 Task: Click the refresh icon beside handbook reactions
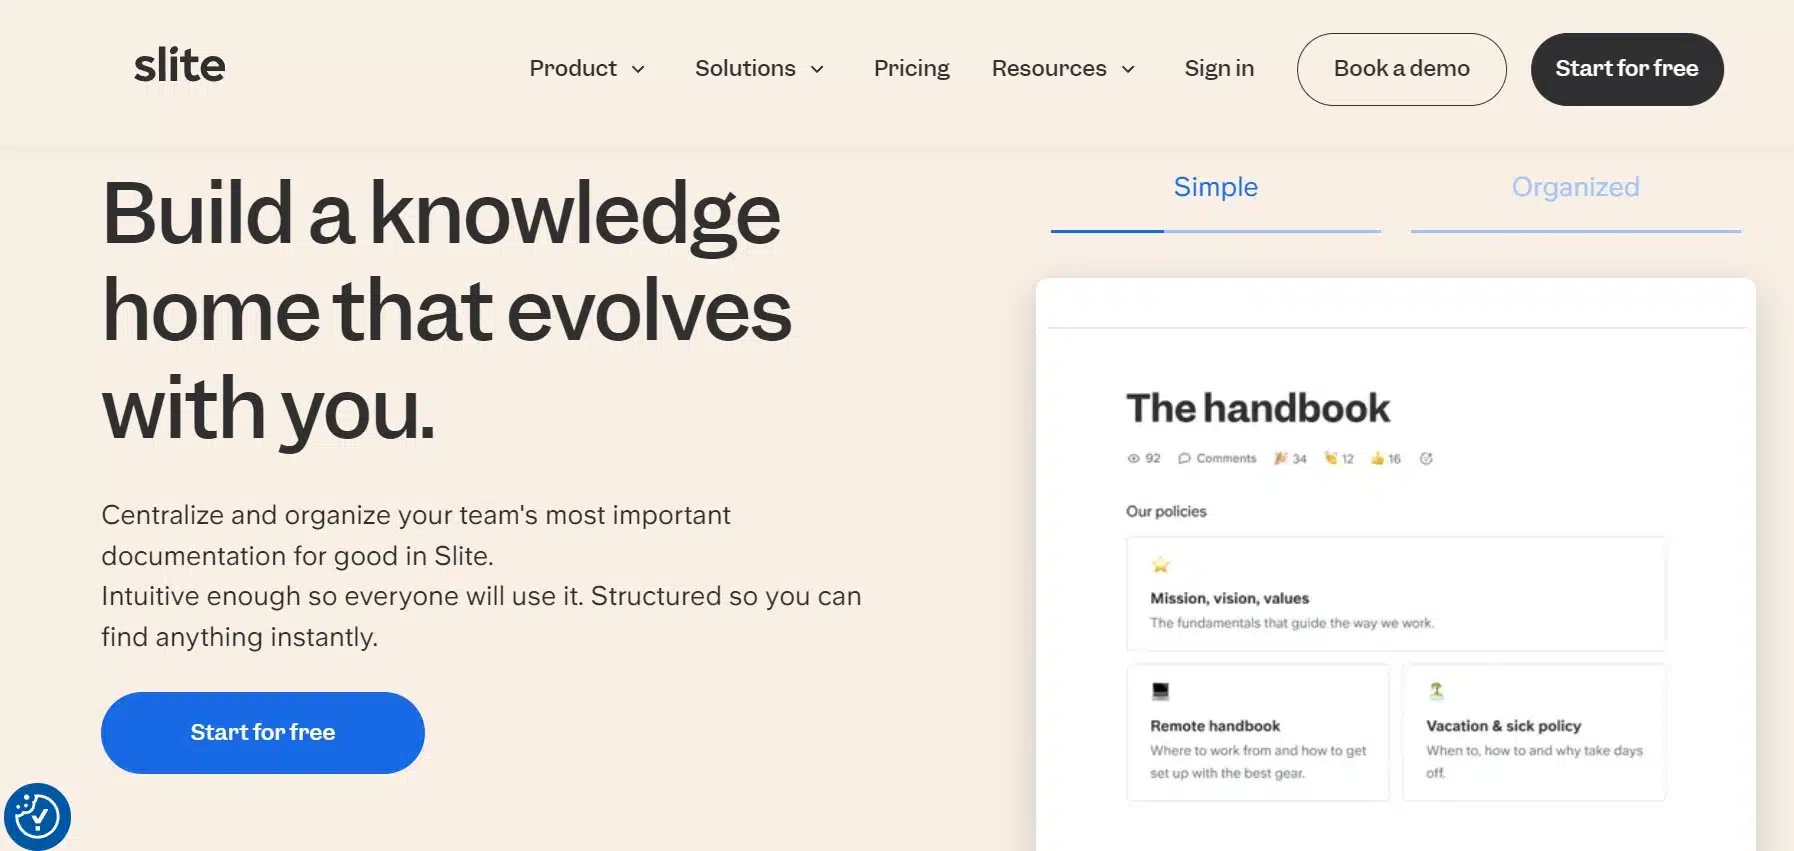click(x=1427, y=458)
